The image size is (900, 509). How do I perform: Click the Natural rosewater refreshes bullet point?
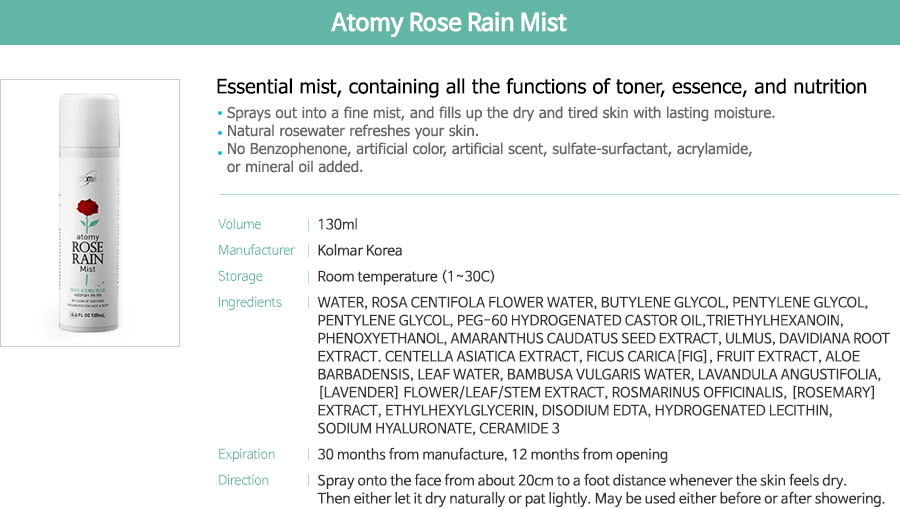point(352,131)
